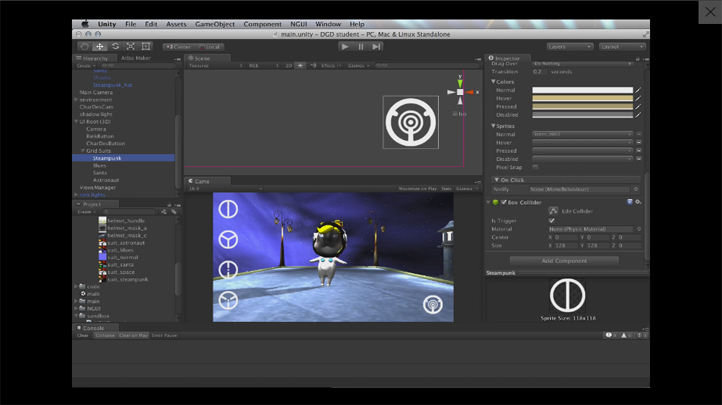722x405 pixels.
Task: Expand the environment object in Hierarchy
Action: [x=76, y=99]
